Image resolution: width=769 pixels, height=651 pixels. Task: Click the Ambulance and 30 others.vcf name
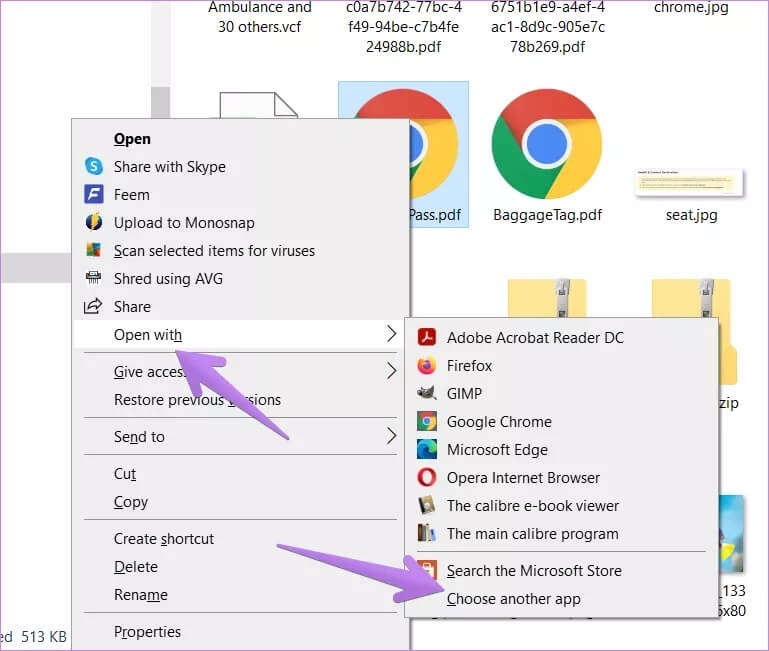259,17
